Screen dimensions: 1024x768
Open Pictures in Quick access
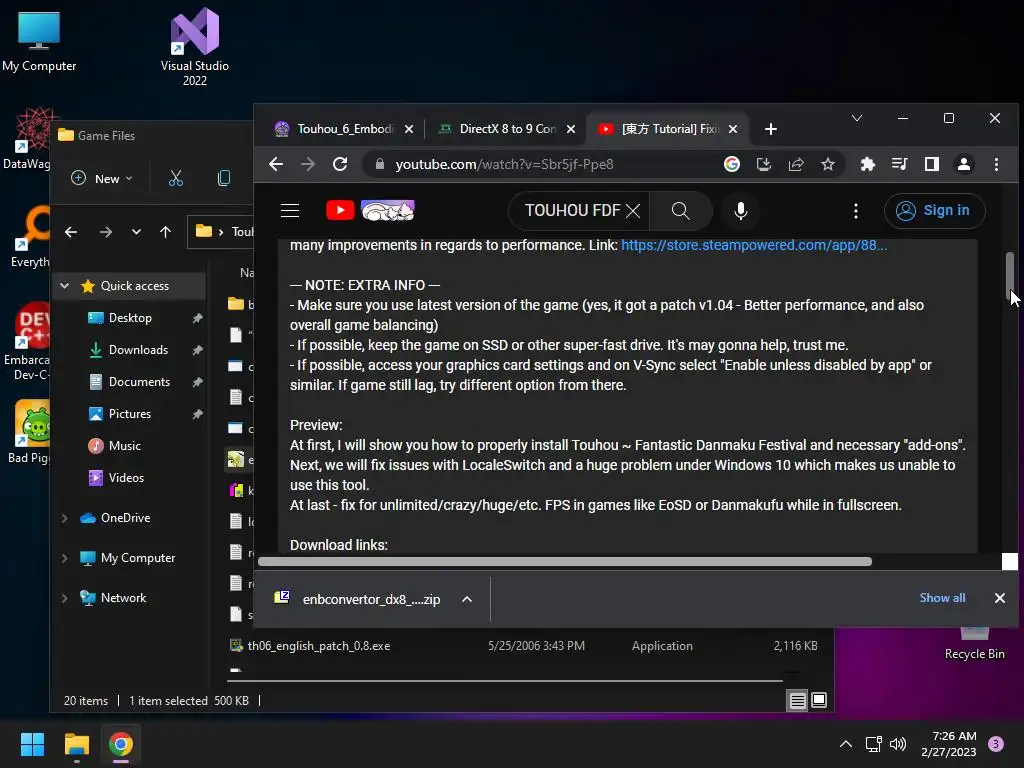click(129, 413)
